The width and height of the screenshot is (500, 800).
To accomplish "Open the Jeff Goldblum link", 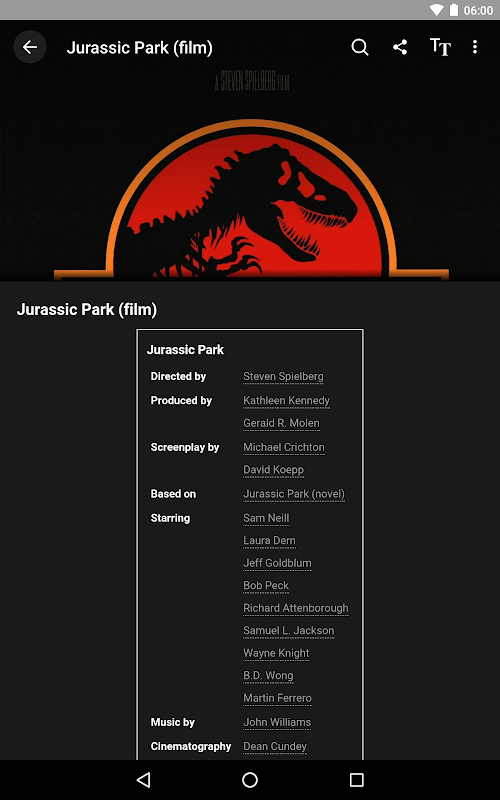I will (277, 563).
